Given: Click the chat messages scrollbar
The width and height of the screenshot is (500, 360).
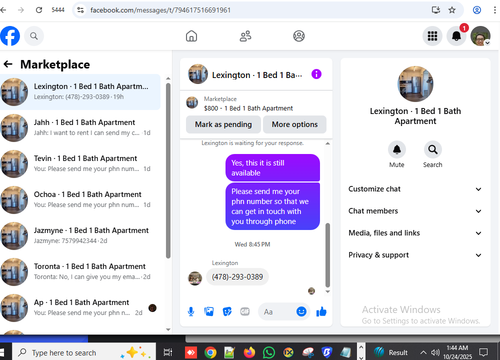Looking at the screenshot, I should [328, 255].
